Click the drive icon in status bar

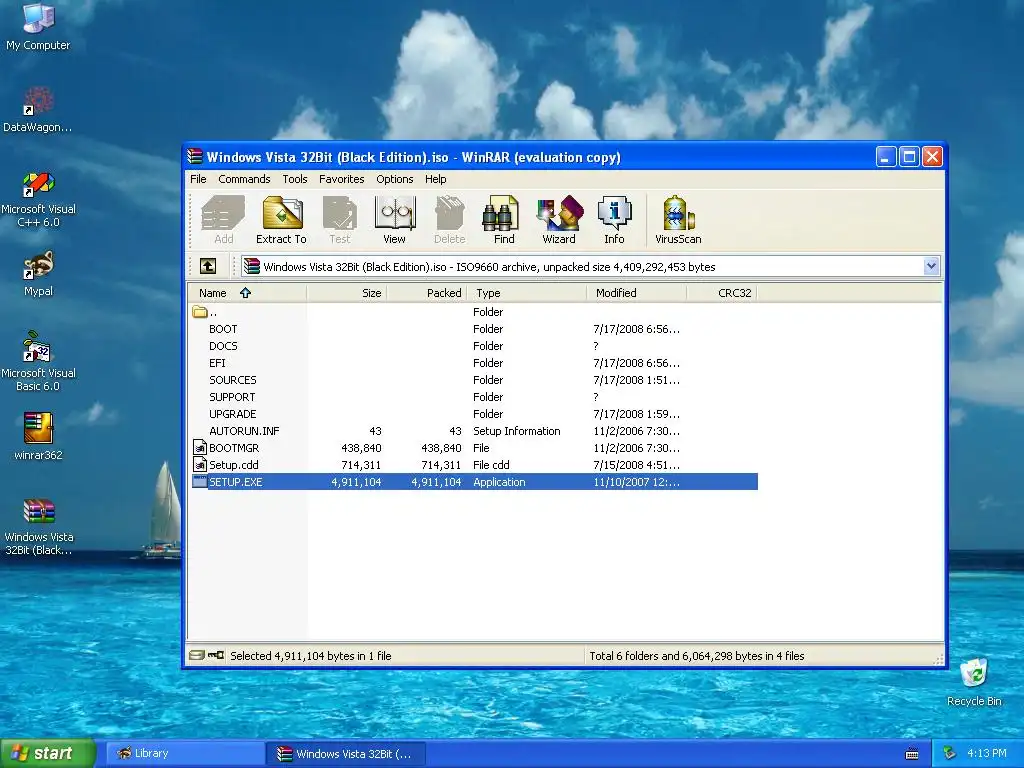[x=197, y=655]
